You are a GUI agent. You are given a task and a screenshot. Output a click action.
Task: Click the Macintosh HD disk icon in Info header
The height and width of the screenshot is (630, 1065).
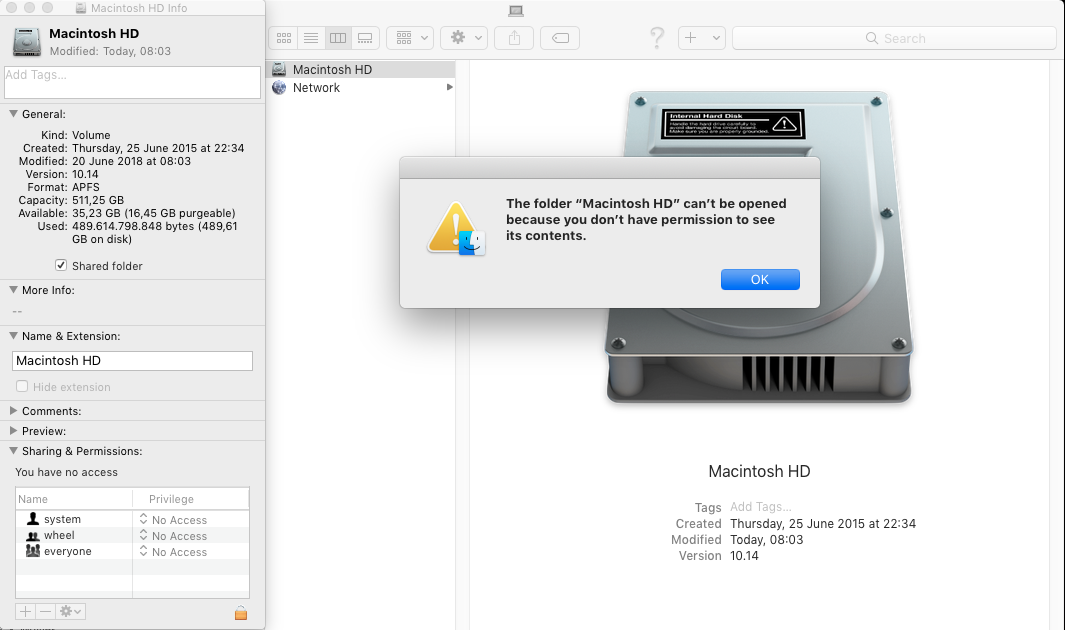26,41
